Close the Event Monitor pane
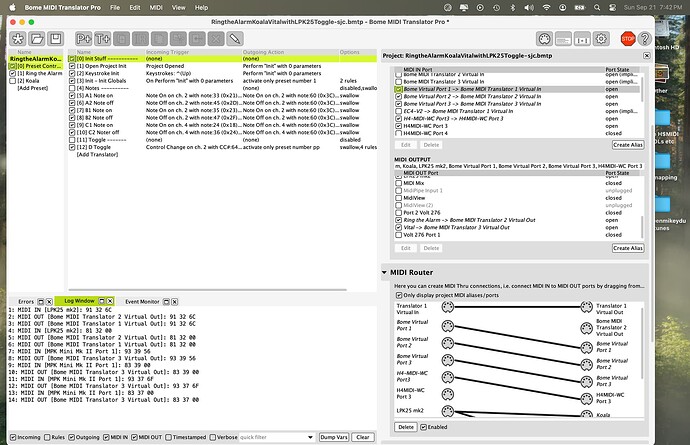Image resolution: width=690 pixels, height=445 pixels. [175, 302]
